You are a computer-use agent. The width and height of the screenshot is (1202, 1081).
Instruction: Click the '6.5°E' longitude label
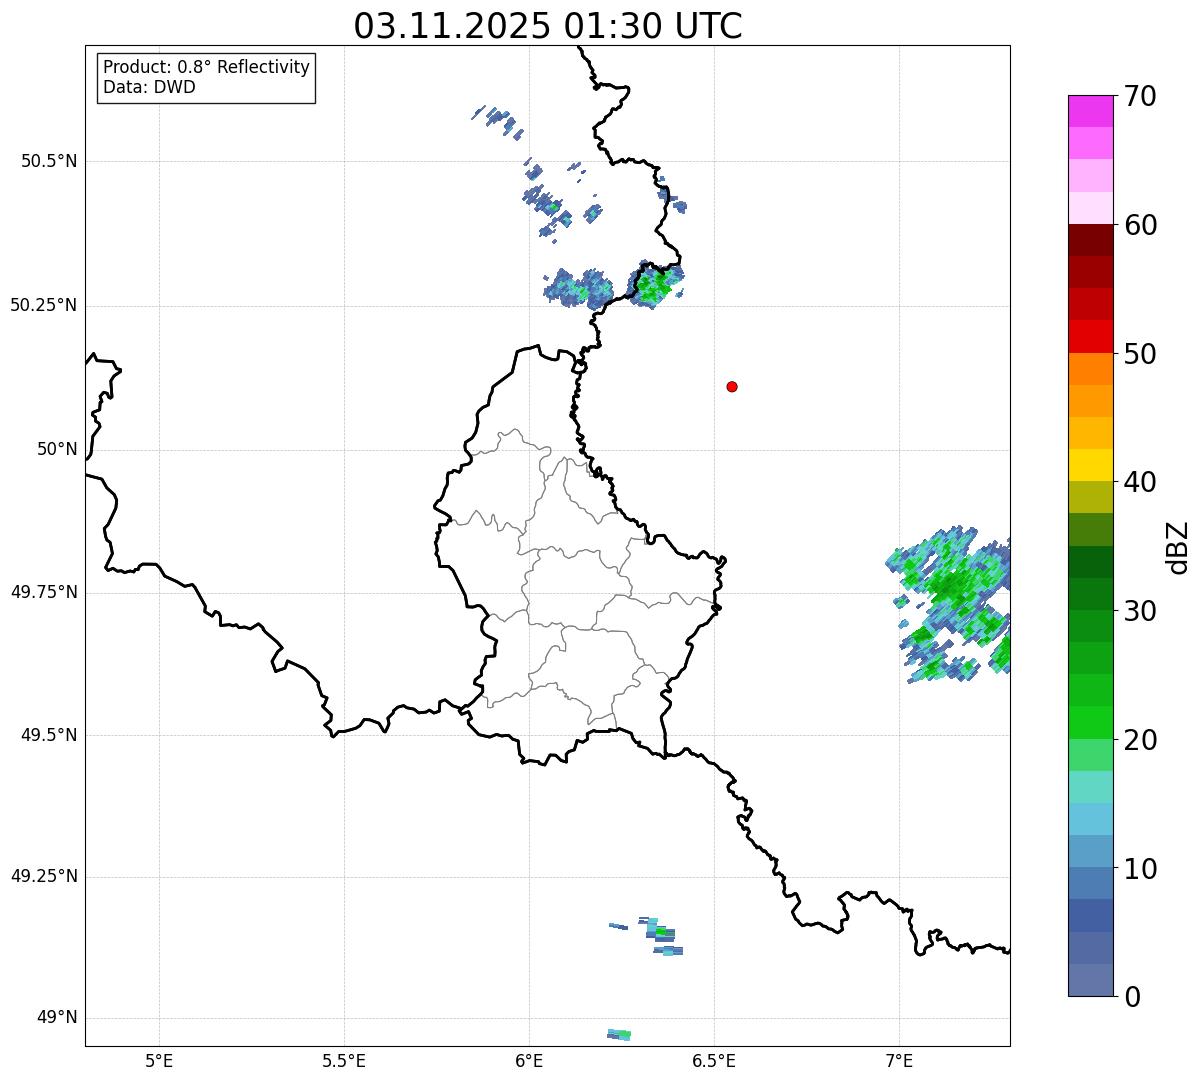click(x=714, y=1060)
